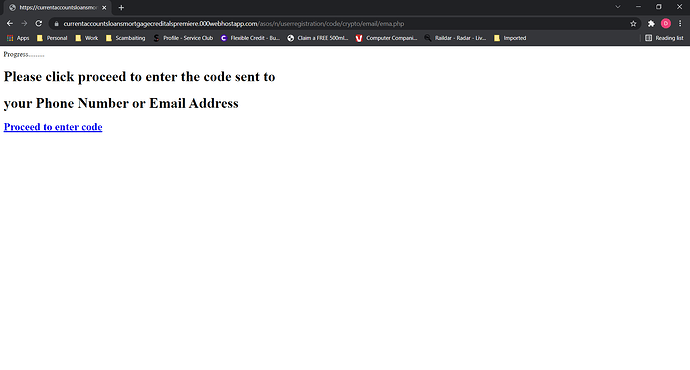Image resolution: width=690 pixels, height=370 pixels.
Task: Open the Extensions puzzle icon
Action: pyautogui.click(x=651, y=24)
